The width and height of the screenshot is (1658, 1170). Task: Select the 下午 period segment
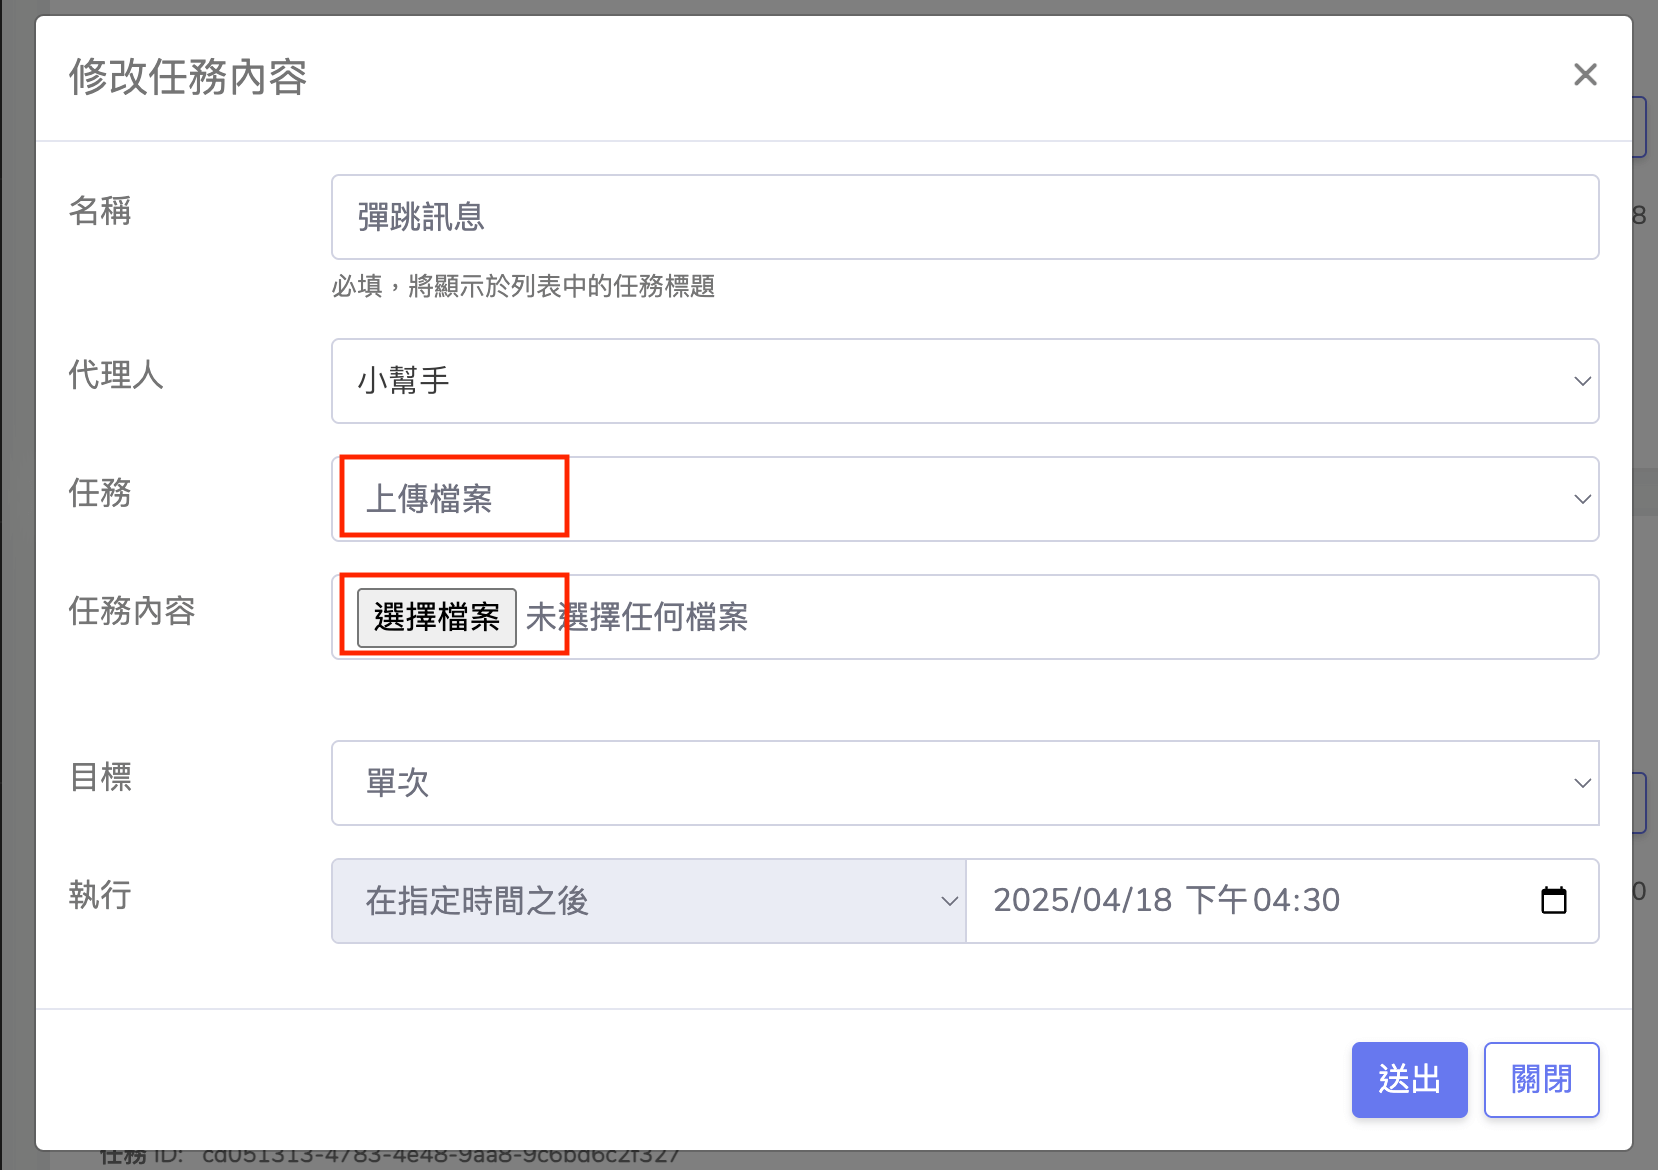(x=1216, y=900)
